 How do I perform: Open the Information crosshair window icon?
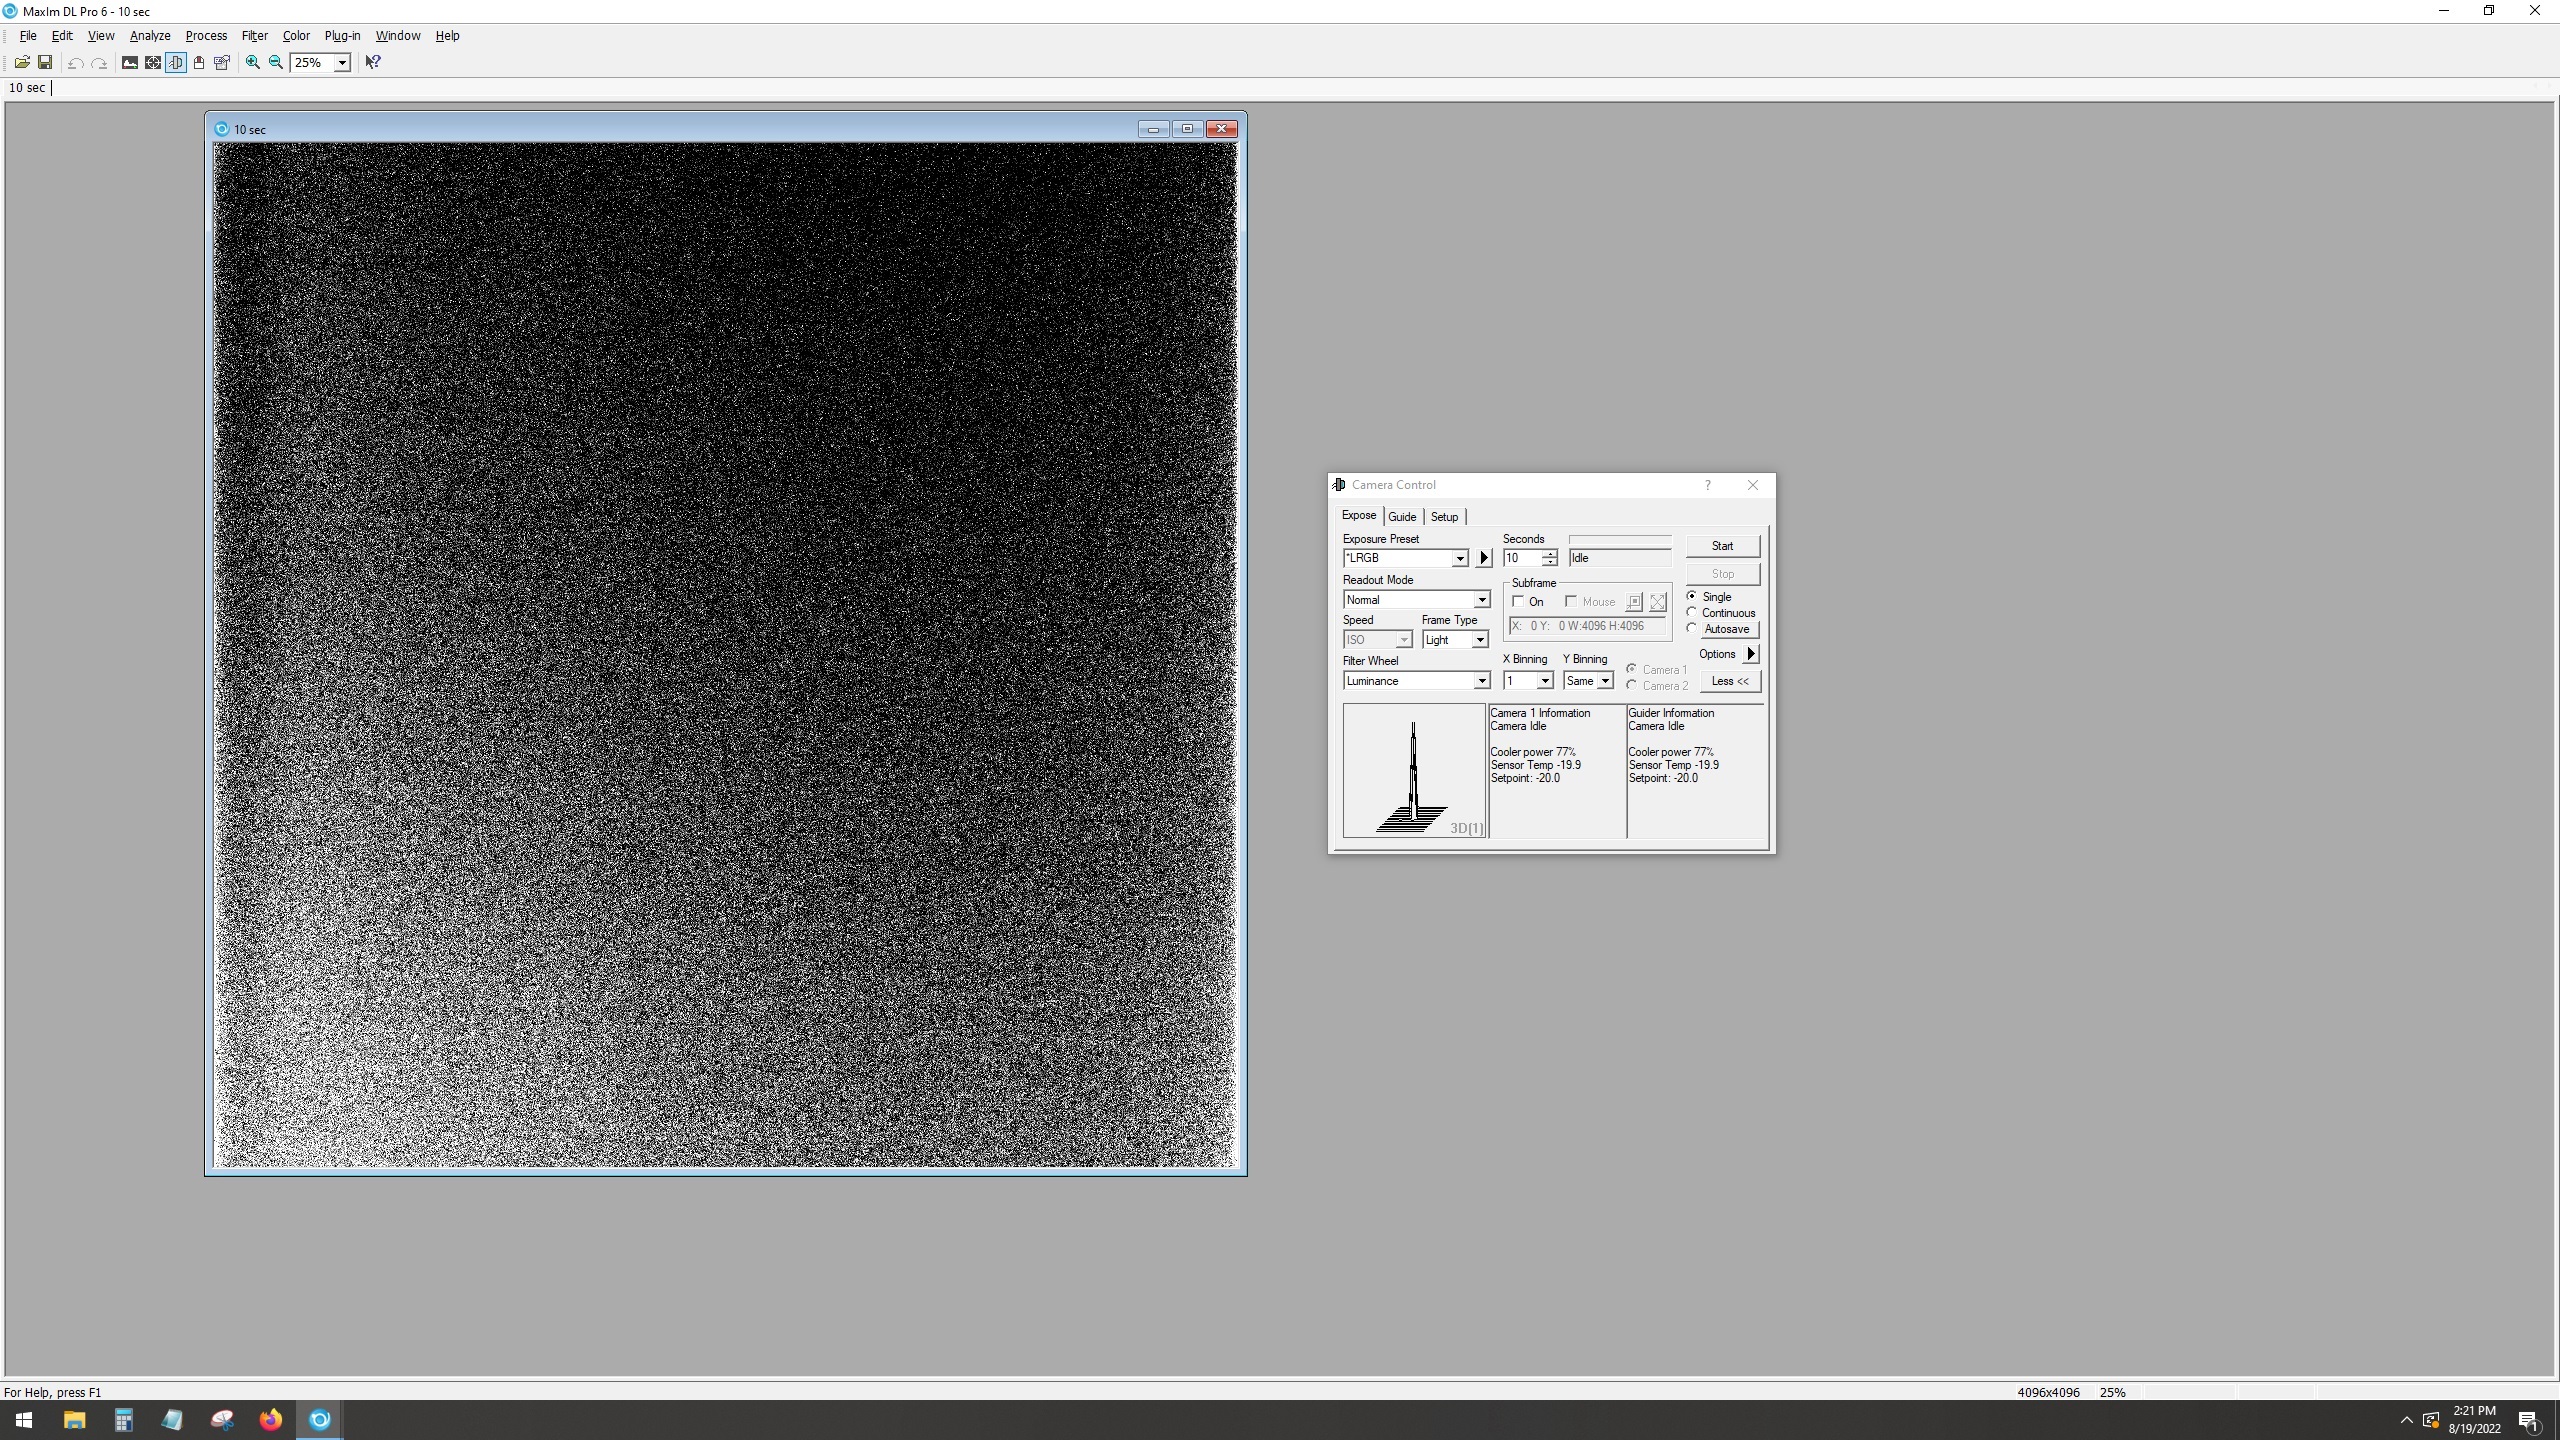point(152,62)
